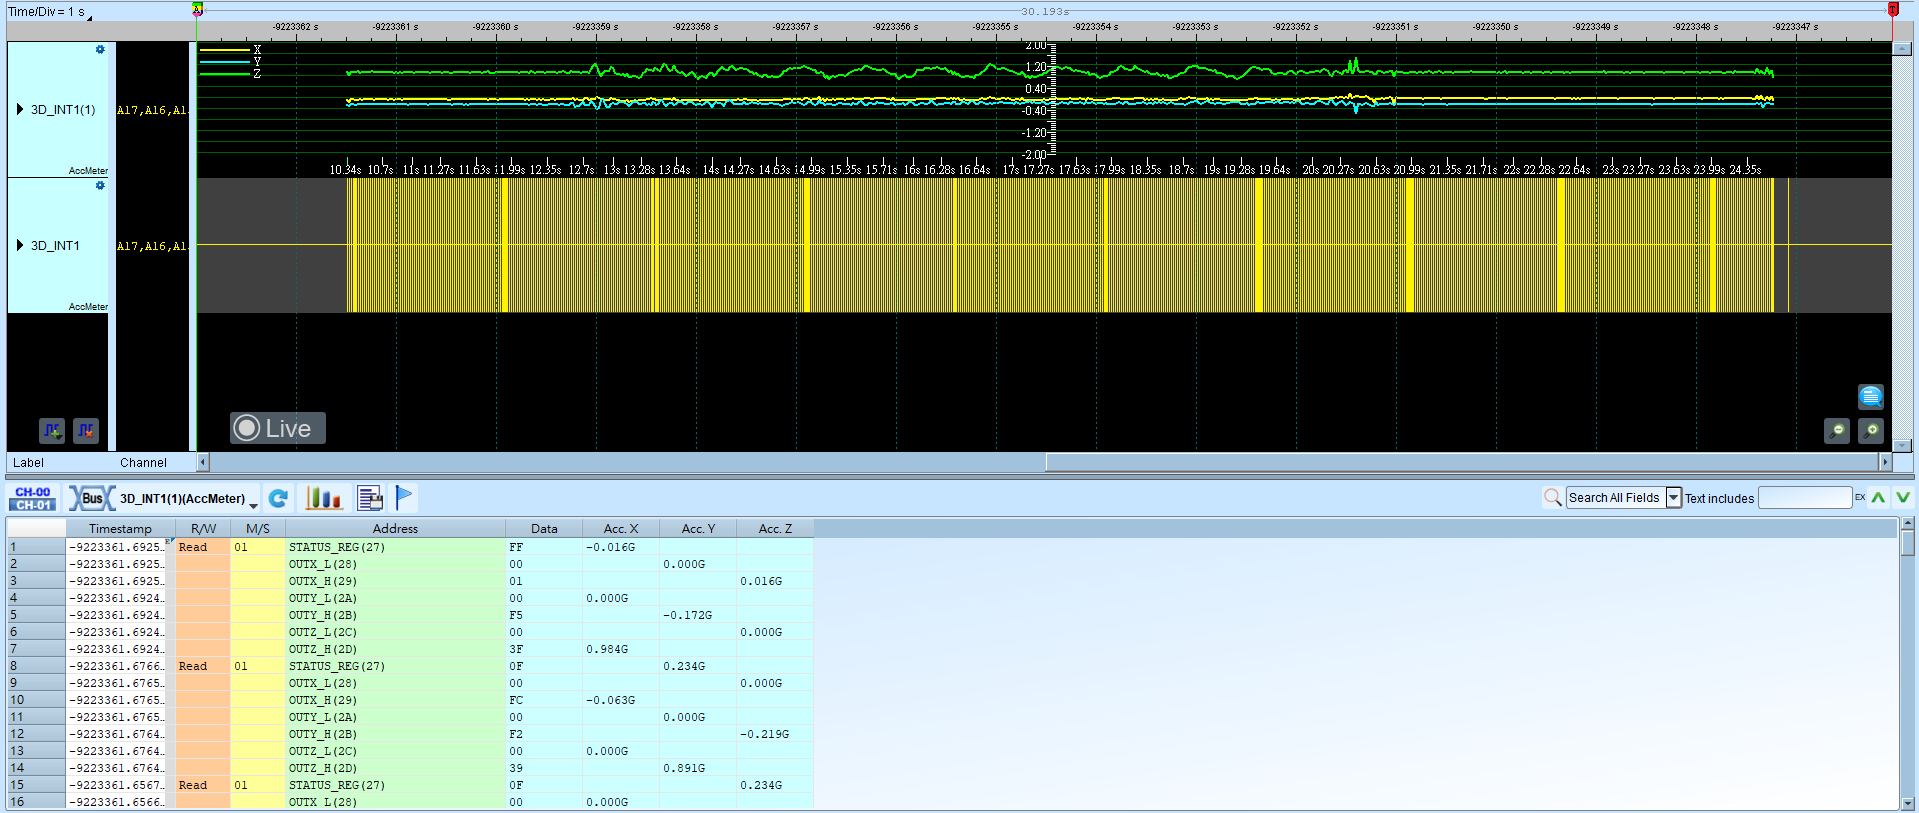Click the Bus decode icon
This screenshot has height=813, width=1919.
pos(91,498)
